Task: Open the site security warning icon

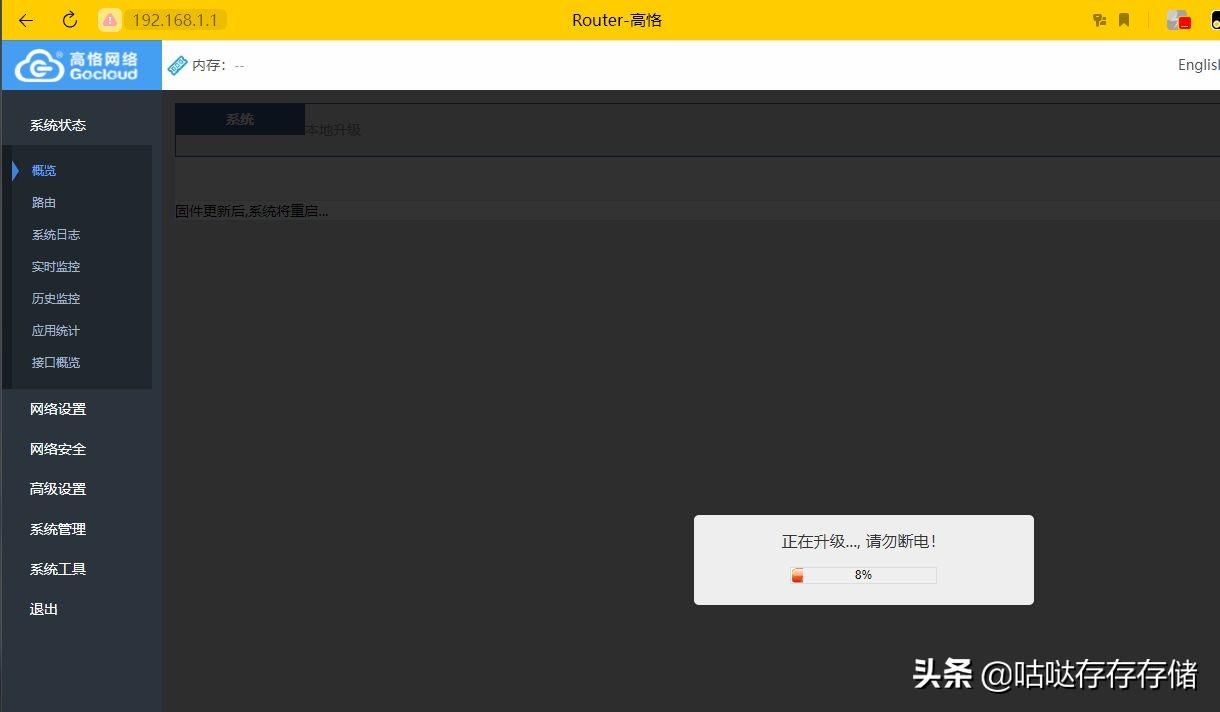Action: pyautogui.click(x=109, y=19)
